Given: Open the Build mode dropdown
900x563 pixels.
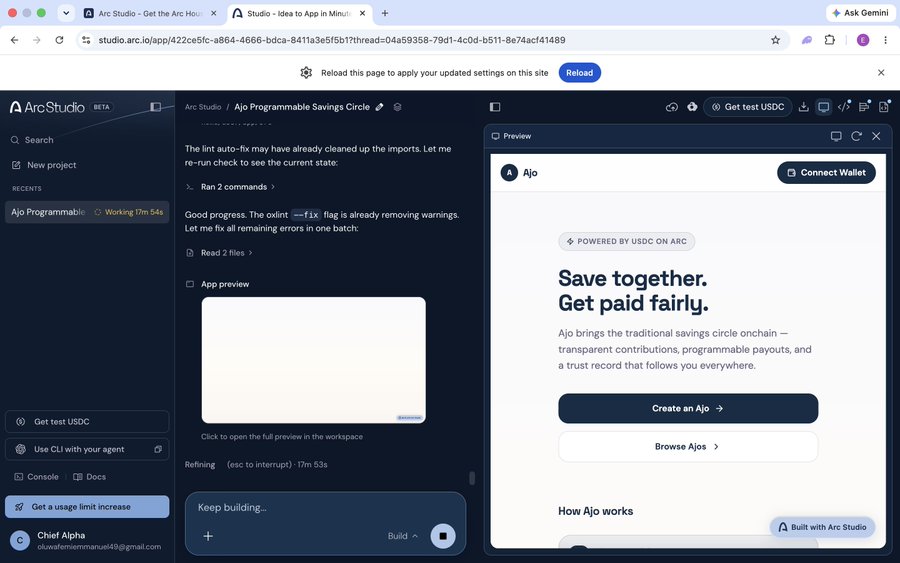Looking at the screenshot, I should pyautogui.click(x=402, y=536).
